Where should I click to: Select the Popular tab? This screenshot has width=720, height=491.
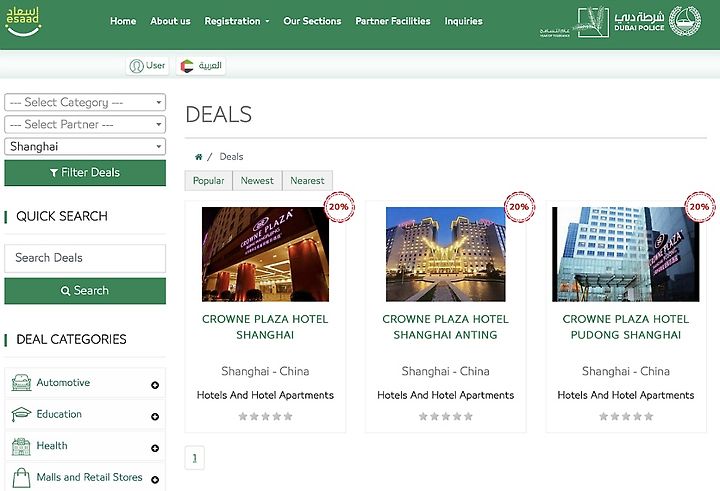coord(208,181)
